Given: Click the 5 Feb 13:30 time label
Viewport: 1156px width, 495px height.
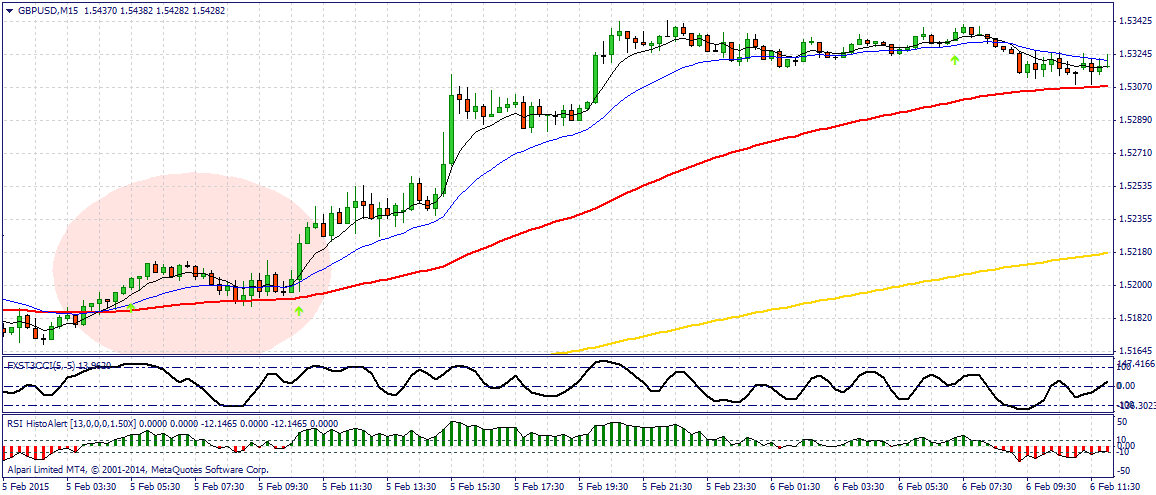Looking at the screenshot, I should click(411, 488).
